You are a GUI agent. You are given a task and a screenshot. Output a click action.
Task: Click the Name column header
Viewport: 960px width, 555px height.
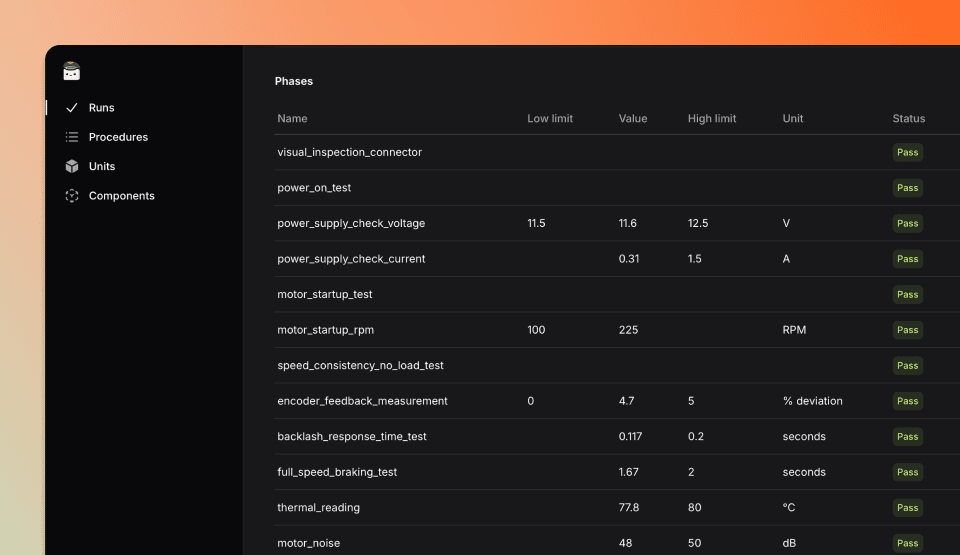pos(292,119)
